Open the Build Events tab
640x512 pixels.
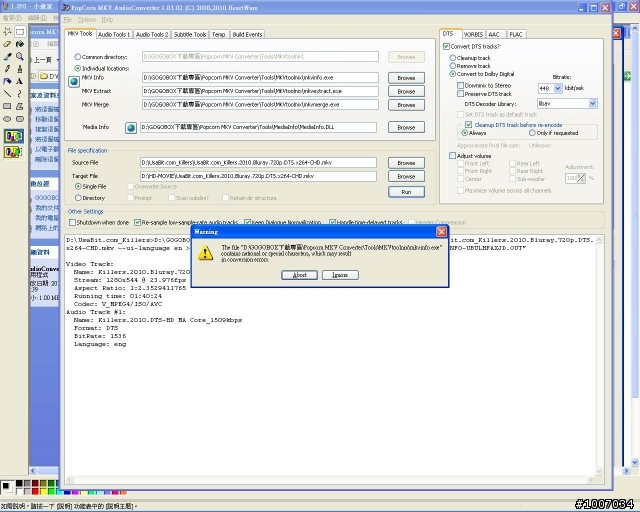tap(247, 34)
